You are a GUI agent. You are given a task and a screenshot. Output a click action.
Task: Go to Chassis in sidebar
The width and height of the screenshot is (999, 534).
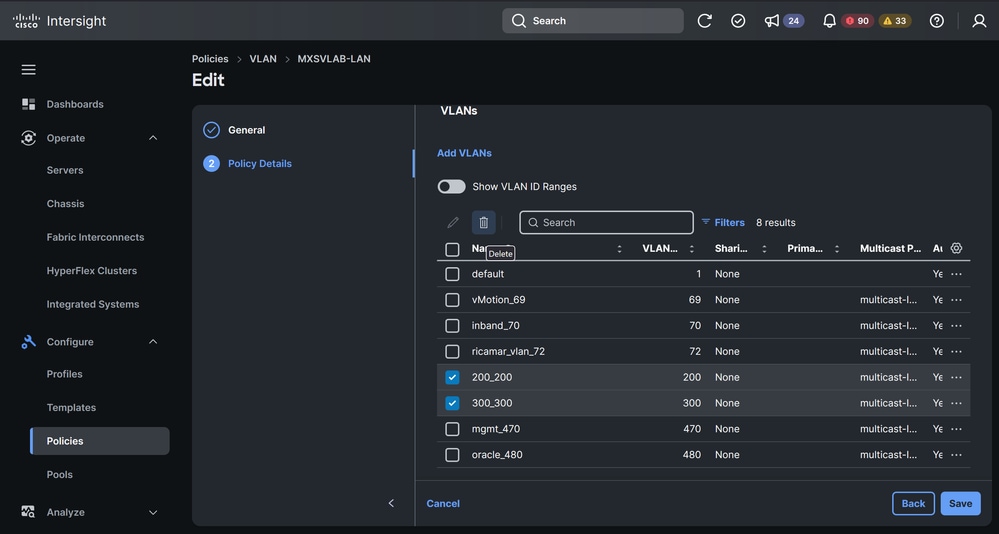[x=66, y=203]
